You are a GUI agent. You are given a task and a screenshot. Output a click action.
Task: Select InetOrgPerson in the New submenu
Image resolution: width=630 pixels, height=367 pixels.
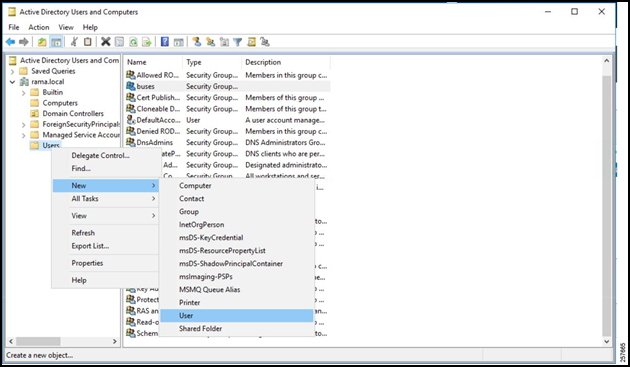click(236, 225)
